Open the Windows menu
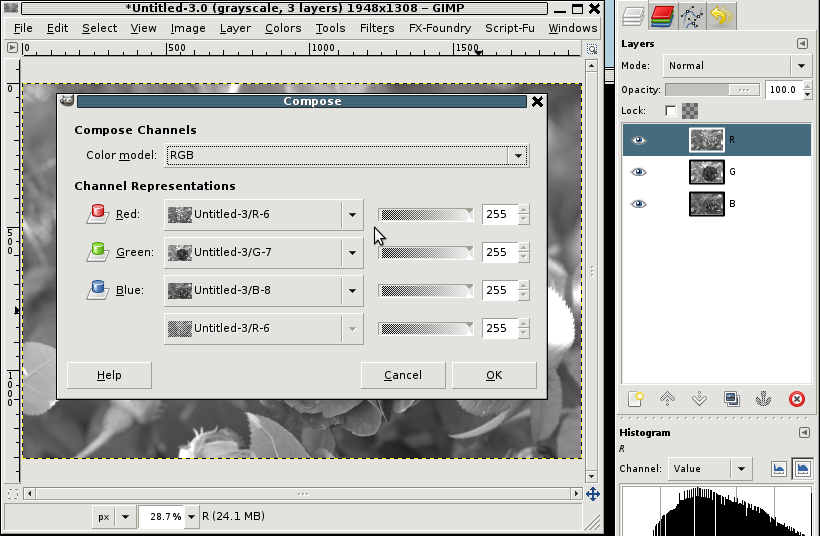This screenshot has width=820, height=536. pyautogui.click(x=573, y=28)
